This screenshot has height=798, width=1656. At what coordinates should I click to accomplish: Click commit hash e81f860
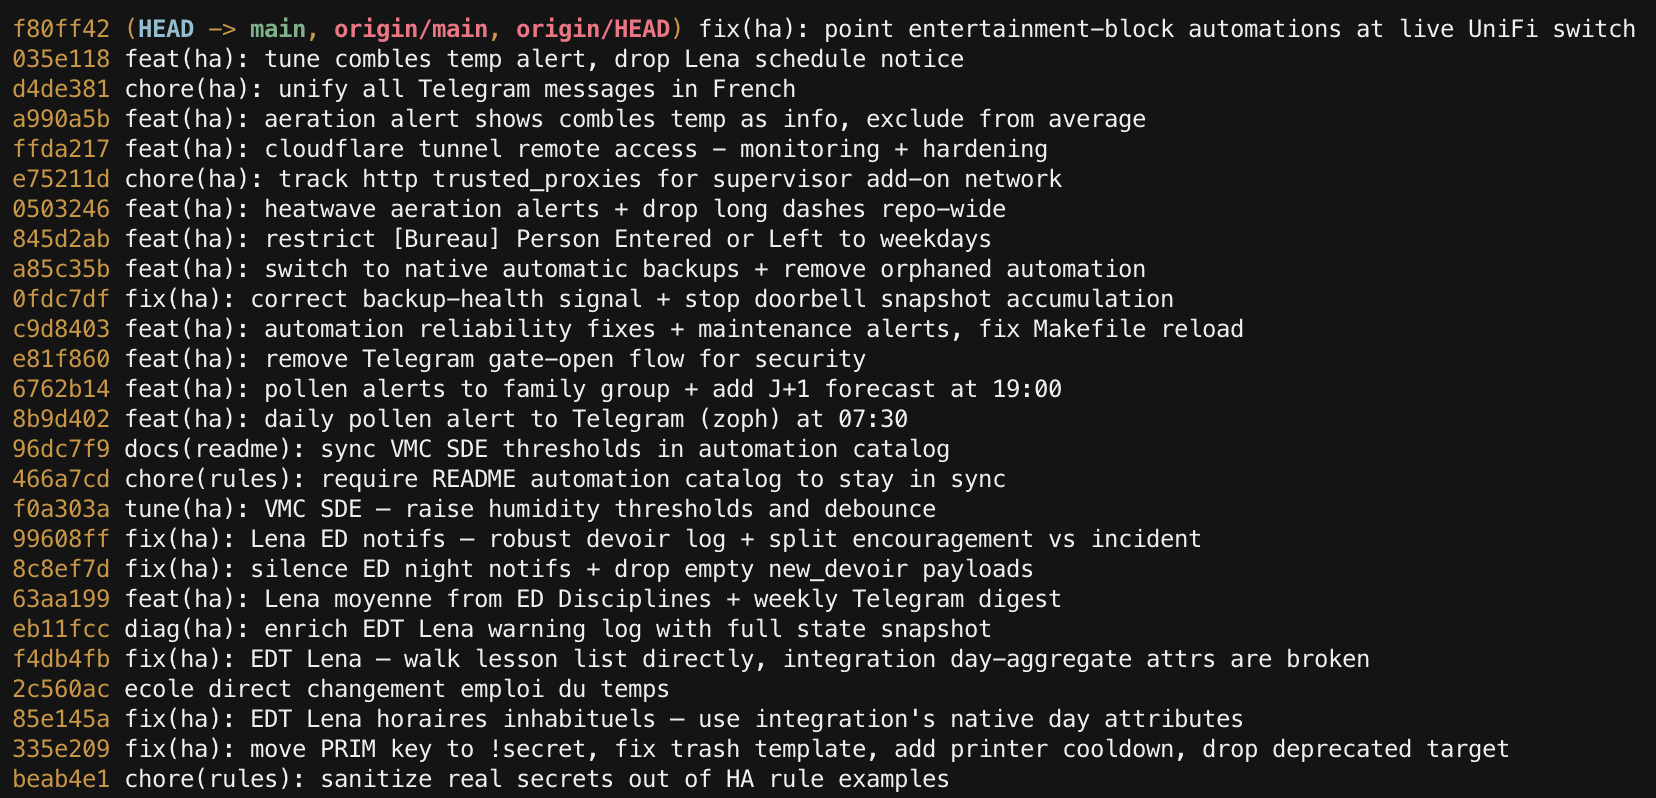coord(61,359)
